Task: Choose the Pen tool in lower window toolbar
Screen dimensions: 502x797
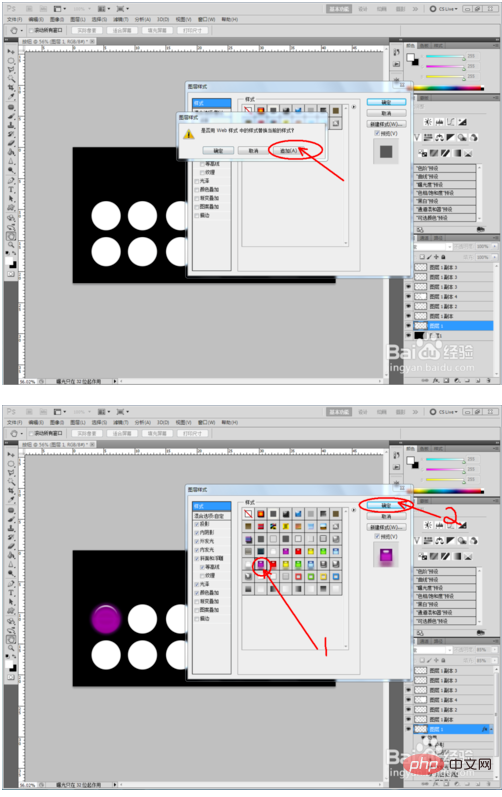Action: click(11, 584)
